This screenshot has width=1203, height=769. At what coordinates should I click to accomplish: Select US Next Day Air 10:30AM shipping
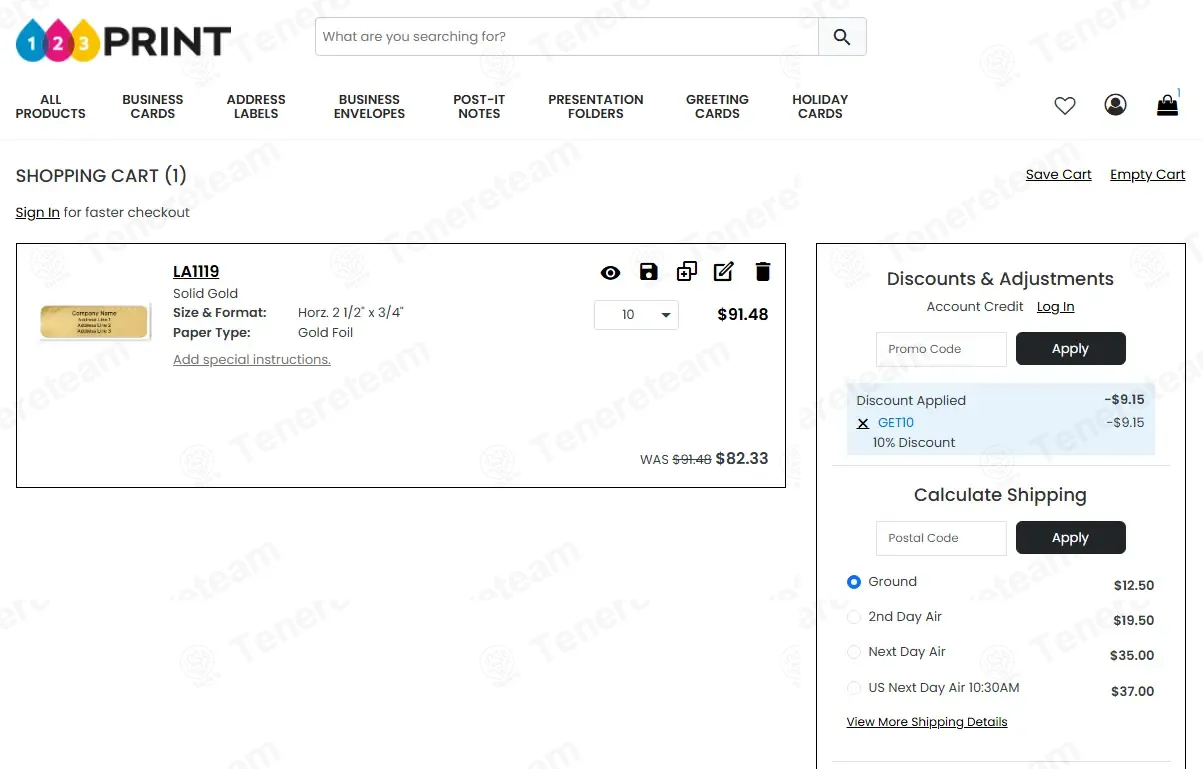point(854,688)
